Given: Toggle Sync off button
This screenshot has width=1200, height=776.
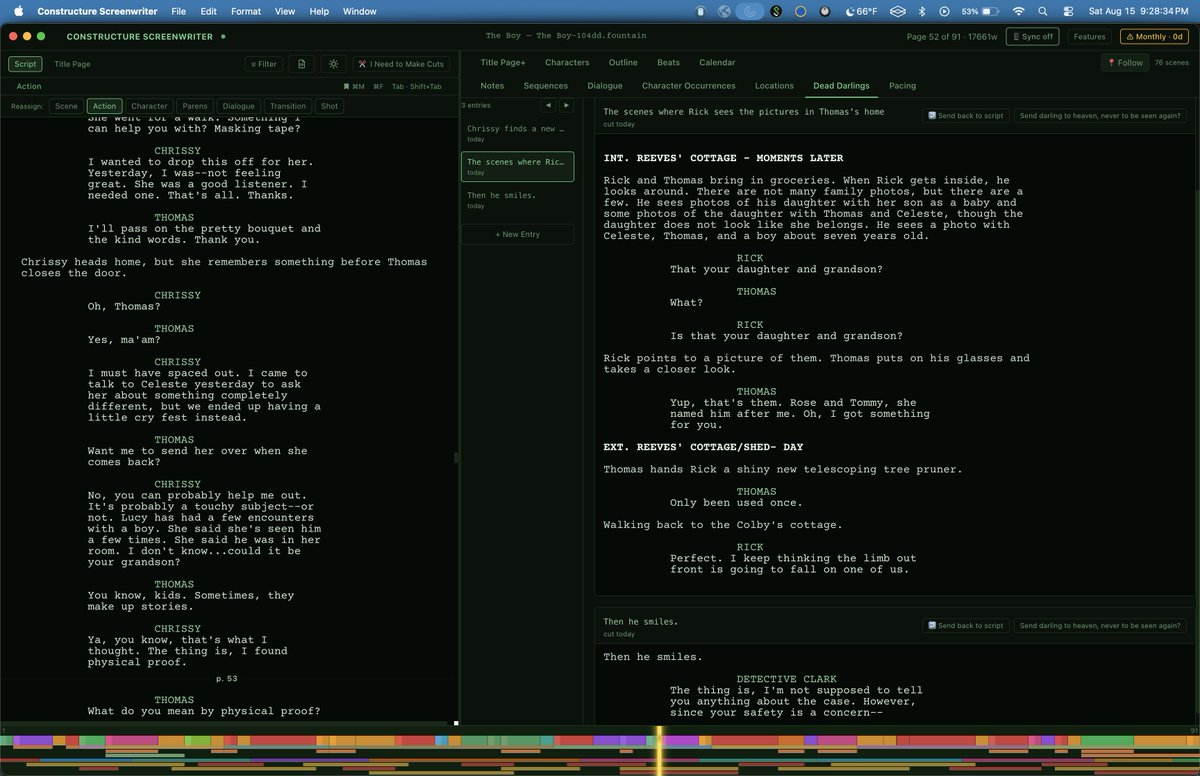Looking at the screenshot, I should (x=1031, y=36).
